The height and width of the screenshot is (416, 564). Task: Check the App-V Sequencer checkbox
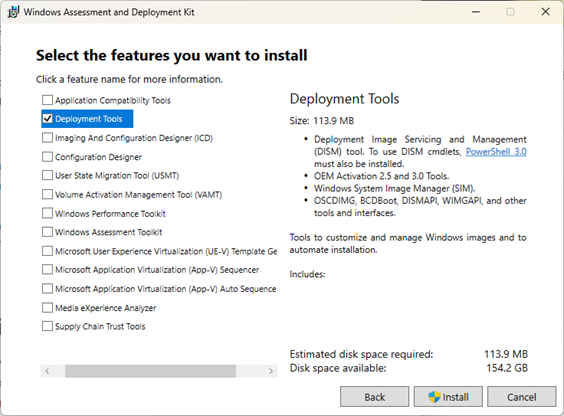point(47,270)
